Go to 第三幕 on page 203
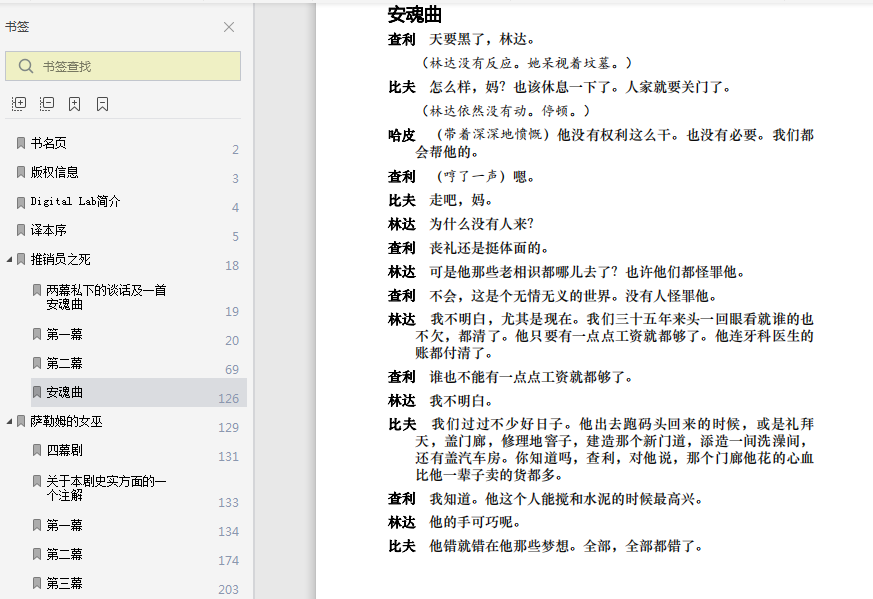The image size is (873, 599). coord(65,583)
